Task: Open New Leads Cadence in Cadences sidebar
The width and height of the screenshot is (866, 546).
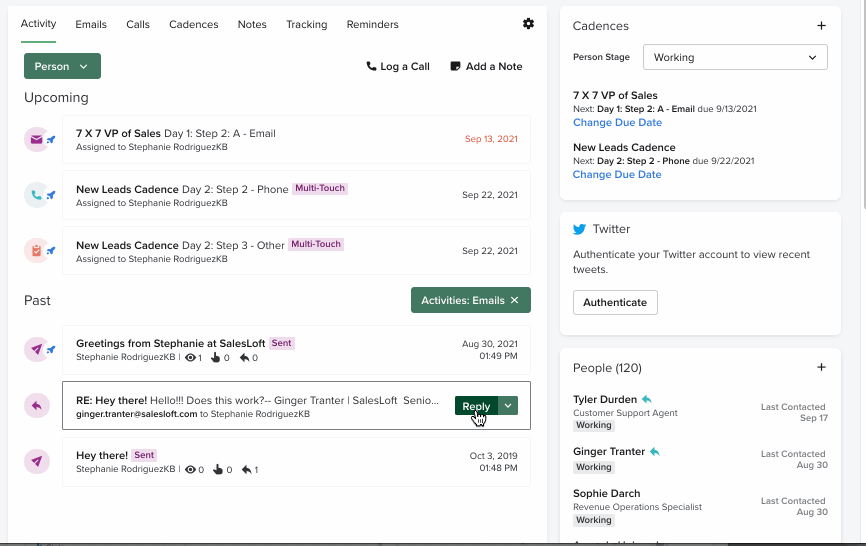Action: [624, 147]
